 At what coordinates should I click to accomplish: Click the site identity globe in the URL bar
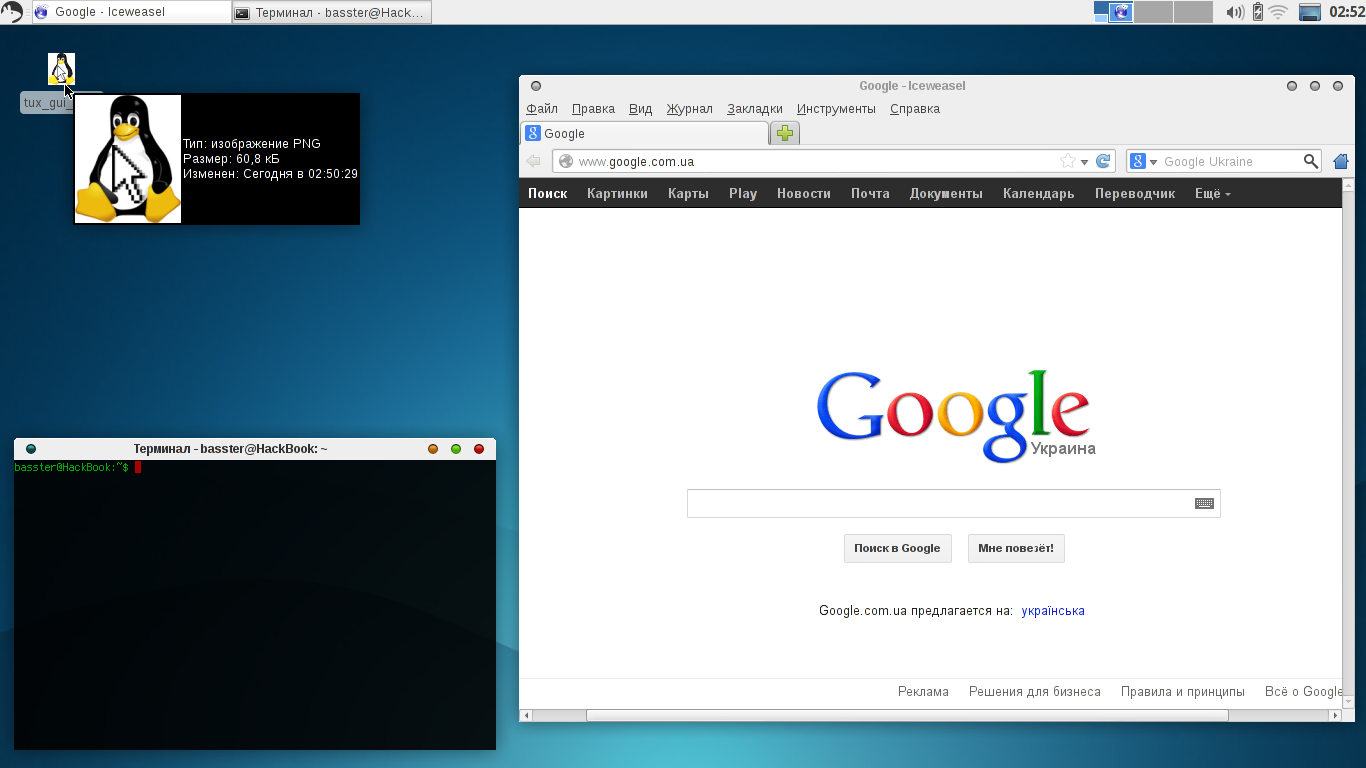coord(566,161)
